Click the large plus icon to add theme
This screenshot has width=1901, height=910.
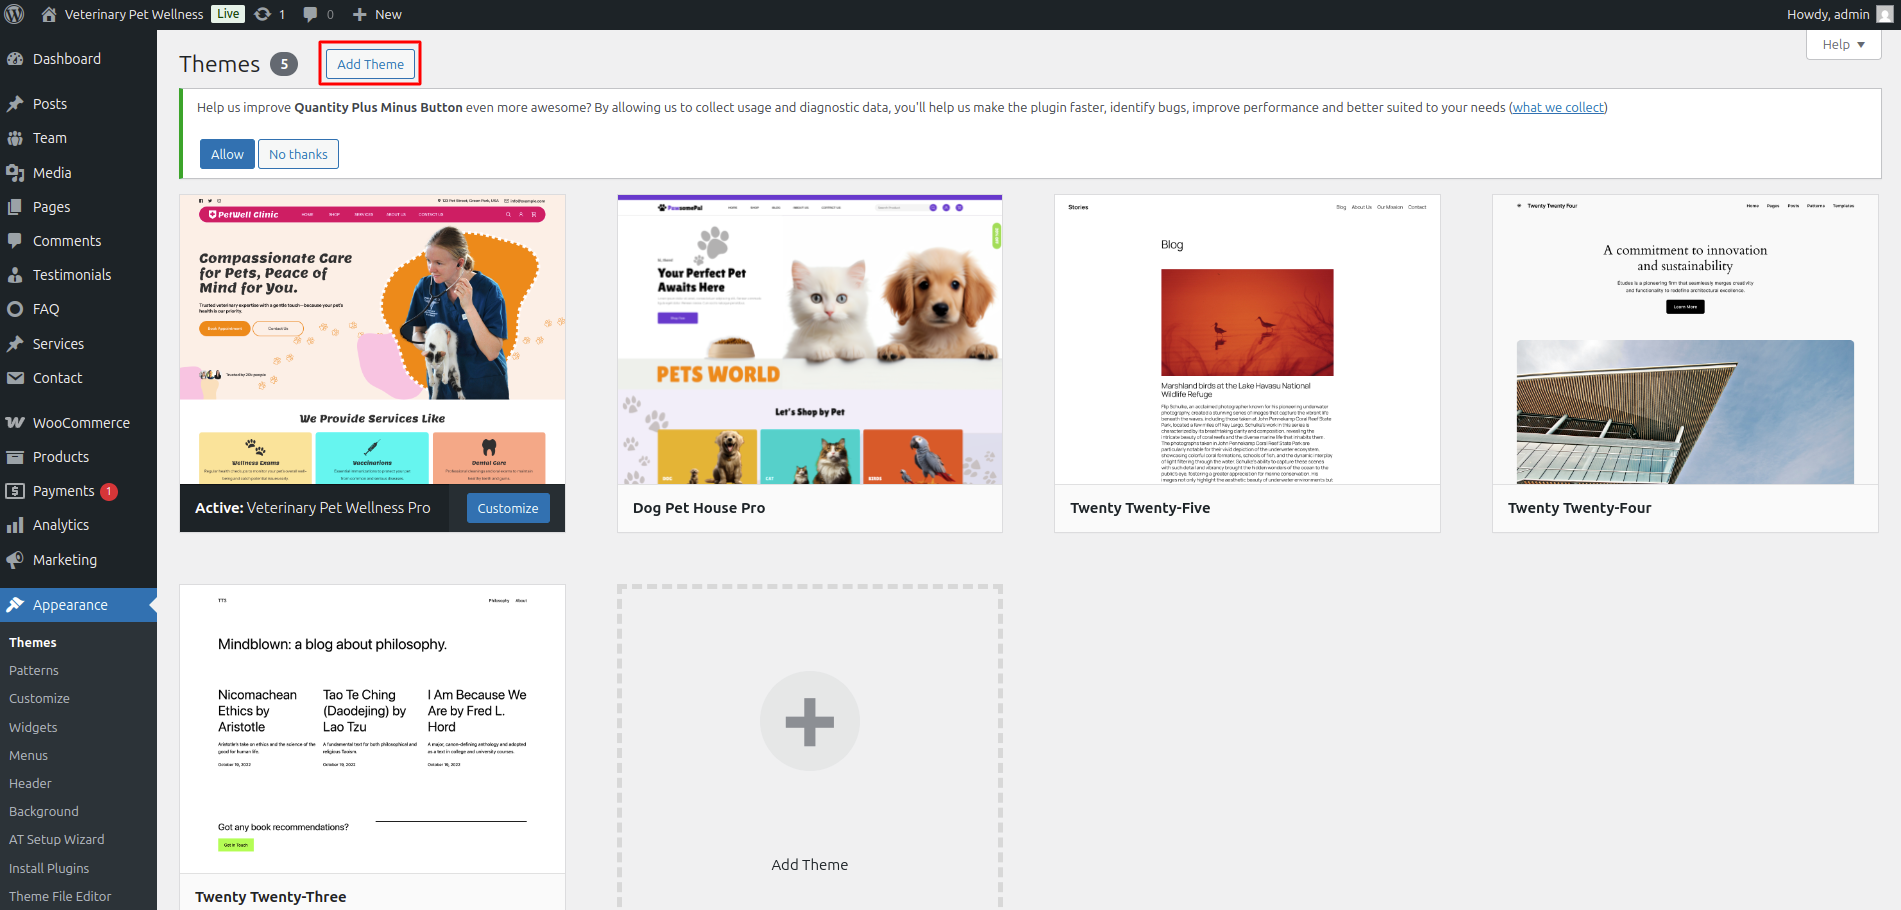click(x=810, y=721)
